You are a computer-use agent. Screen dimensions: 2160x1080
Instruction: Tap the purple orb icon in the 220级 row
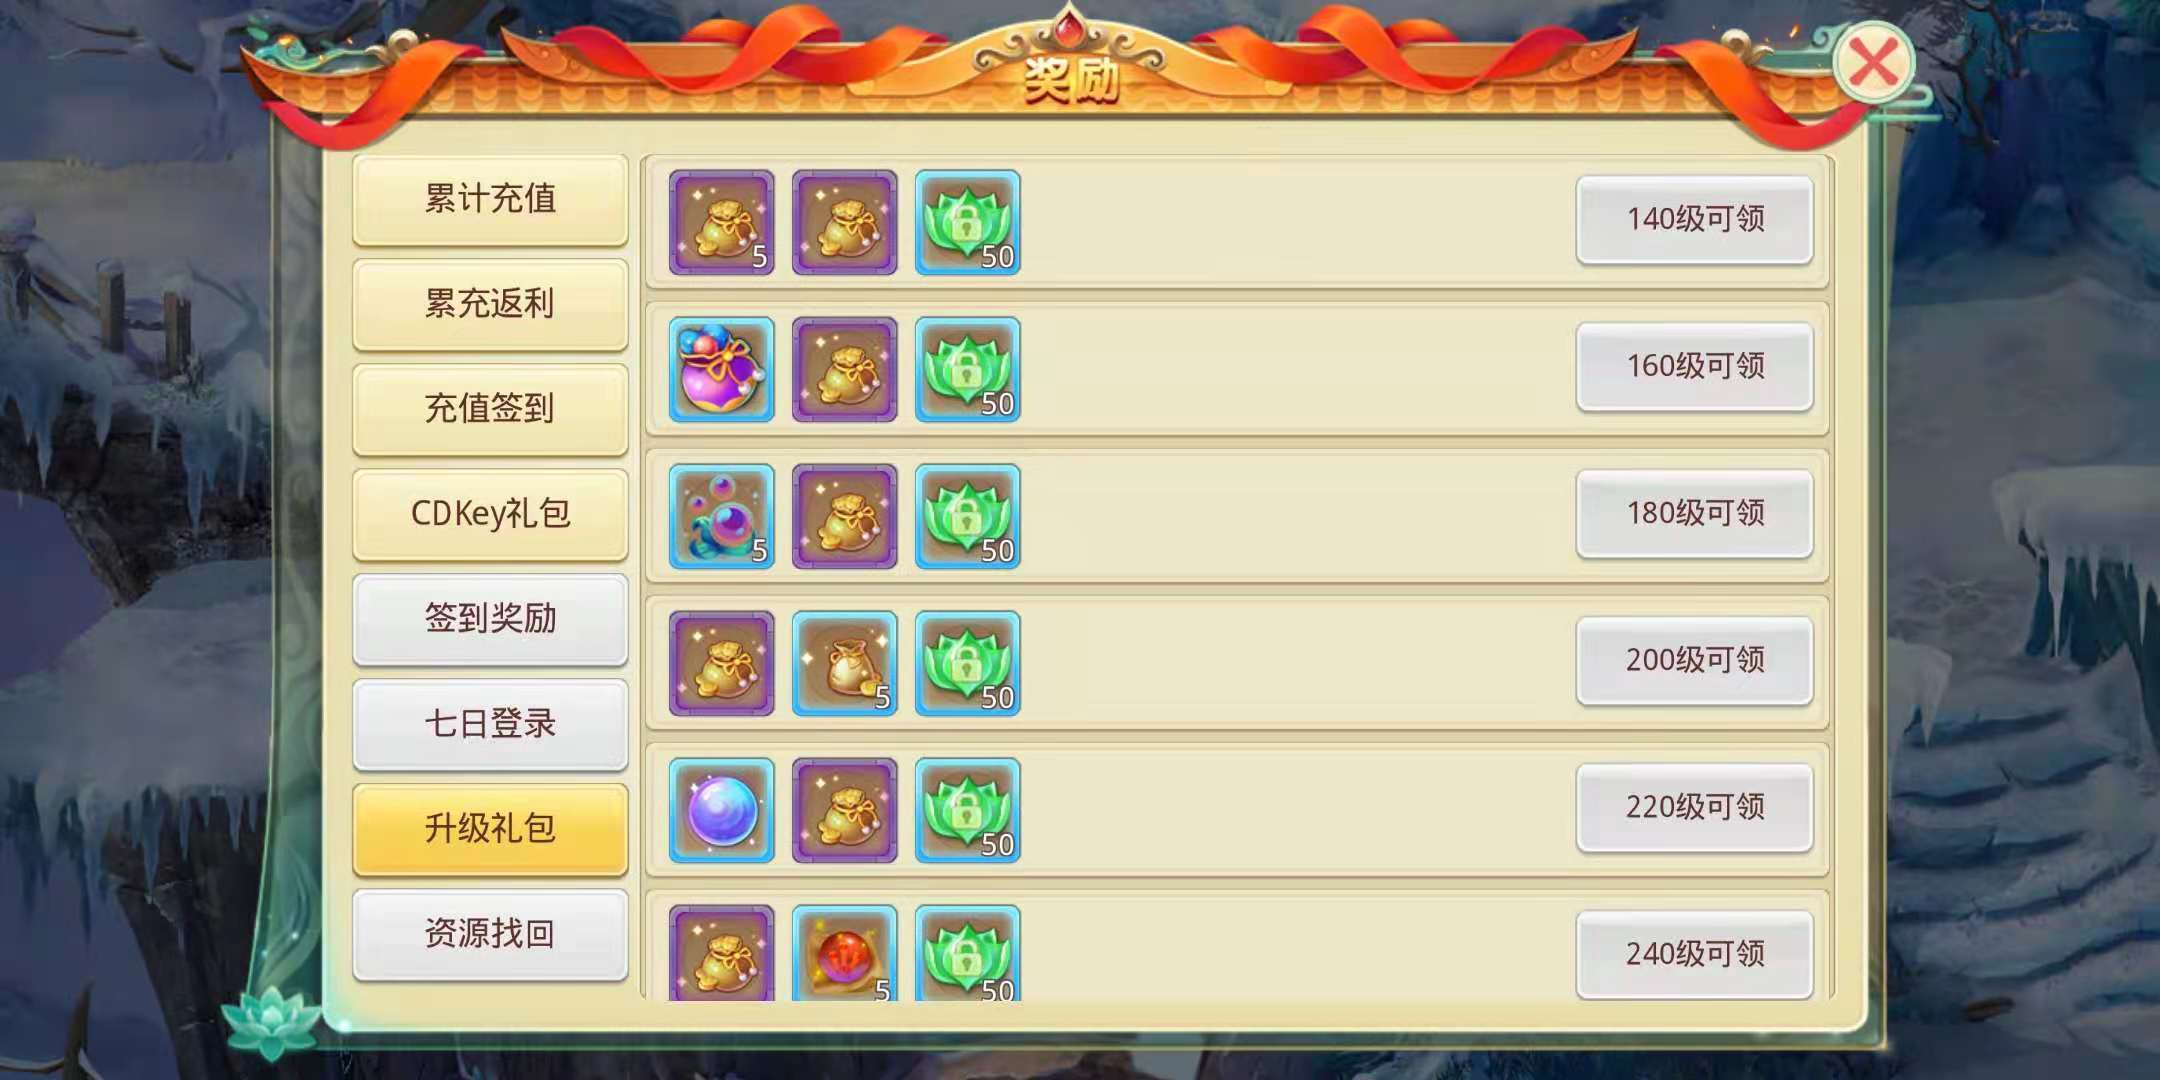pyautogui.click(x=721, y=810)
